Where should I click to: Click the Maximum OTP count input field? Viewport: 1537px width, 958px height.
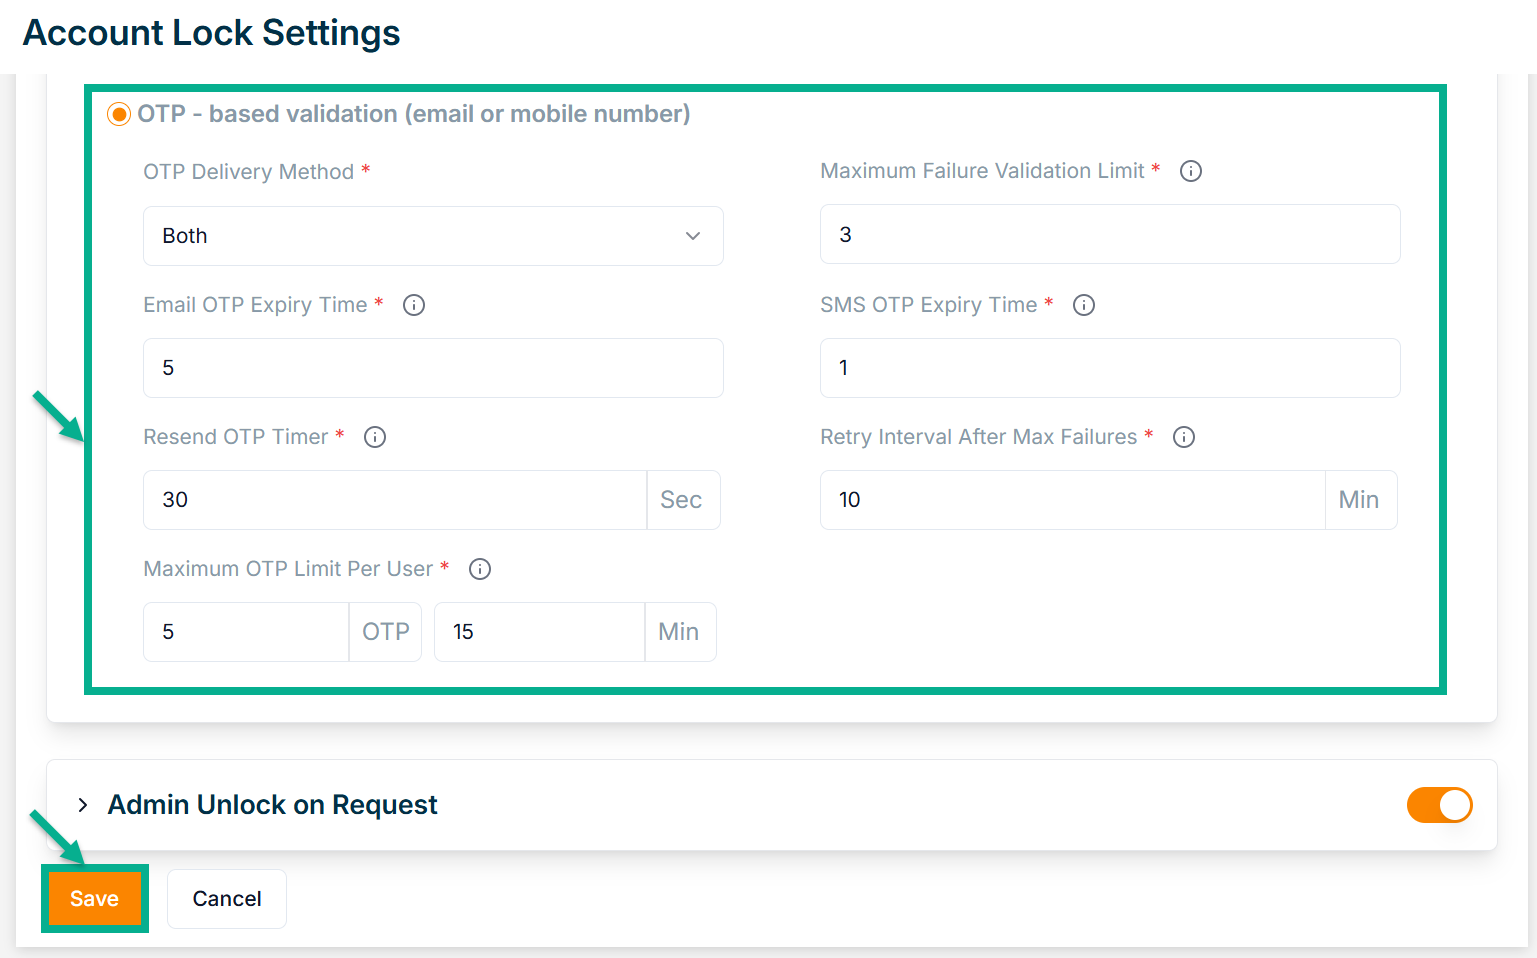pos(246,632)
